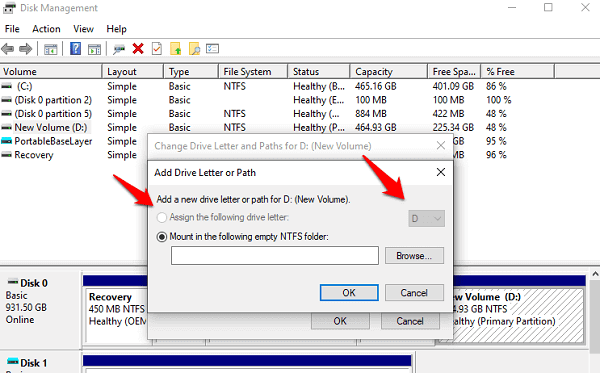600x373 pixels.
Task: Toggle the Show/Hide Action Pane toolbar icon
Action: (x=94, y=49)
